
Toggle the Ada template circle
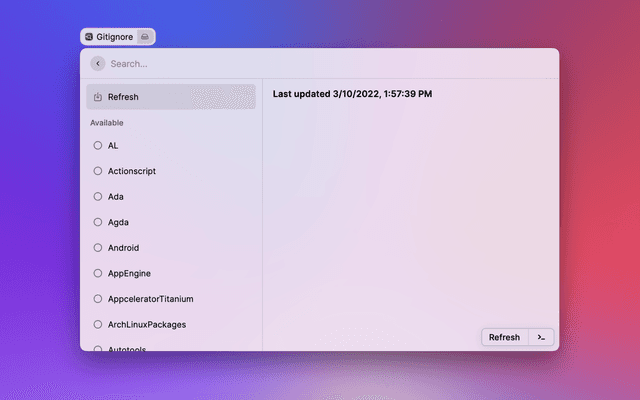97,196
